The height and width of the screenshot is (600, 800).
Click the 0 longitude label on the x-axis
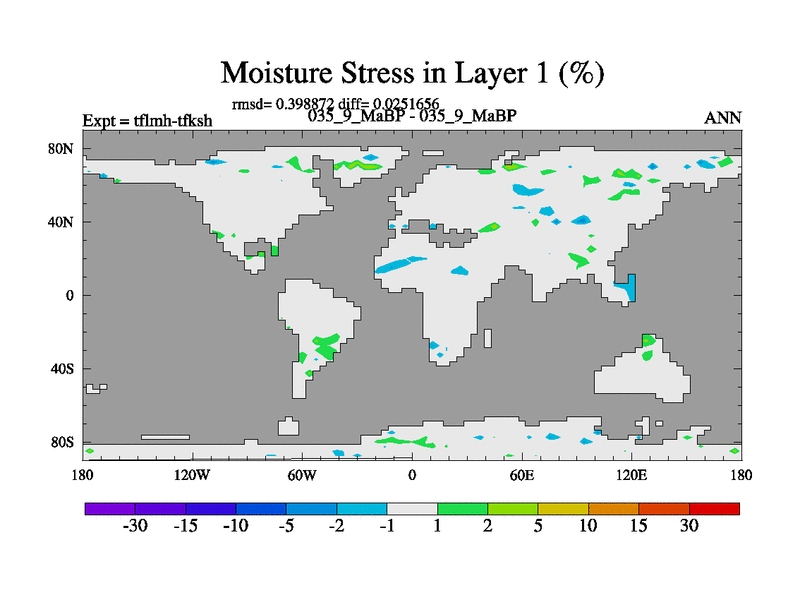click(x=412, y=474)
